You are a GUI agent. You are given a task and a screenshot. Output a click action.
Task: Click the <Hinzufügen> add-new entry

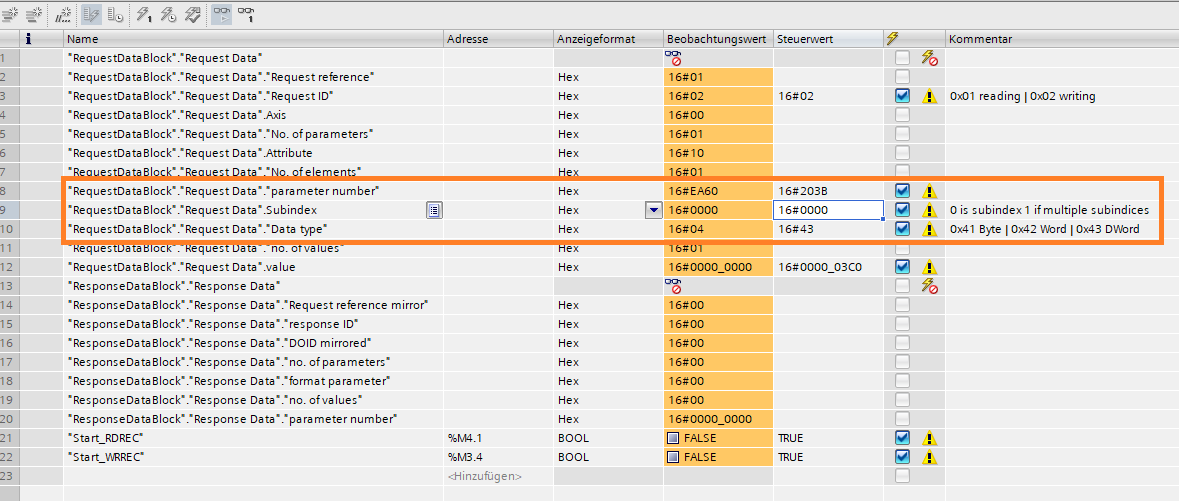pyautogui.click(x=484, y=476)
